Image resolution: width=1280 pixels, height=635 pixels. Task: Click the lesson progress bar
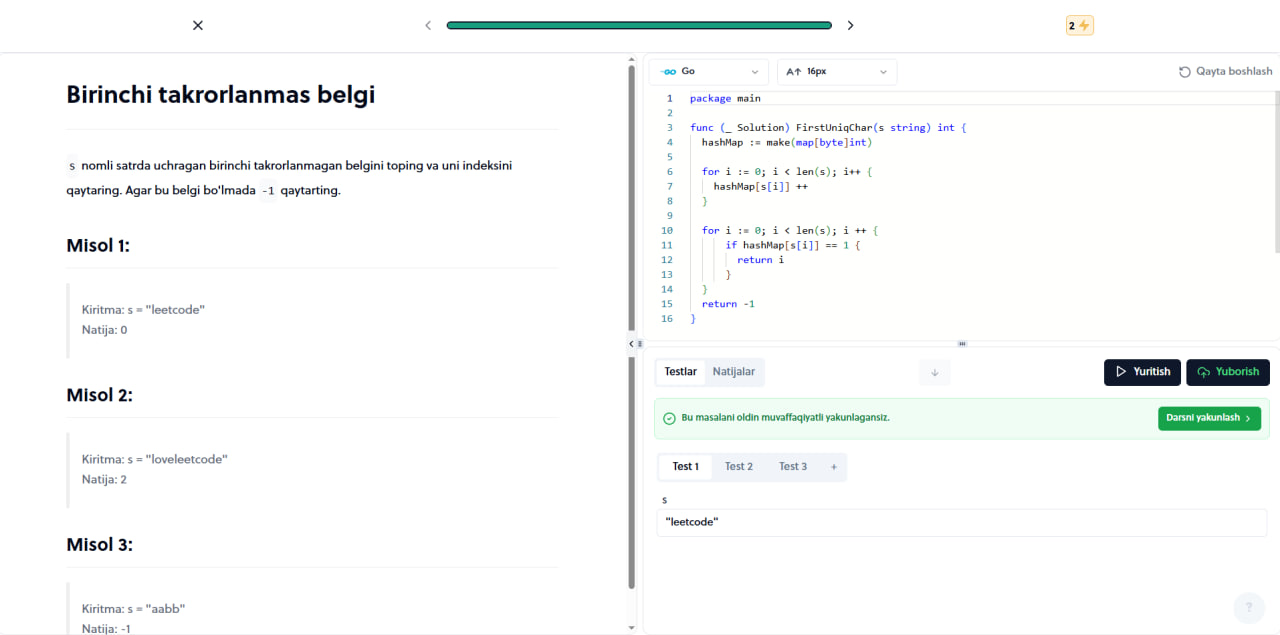click(x=639, y=25)
